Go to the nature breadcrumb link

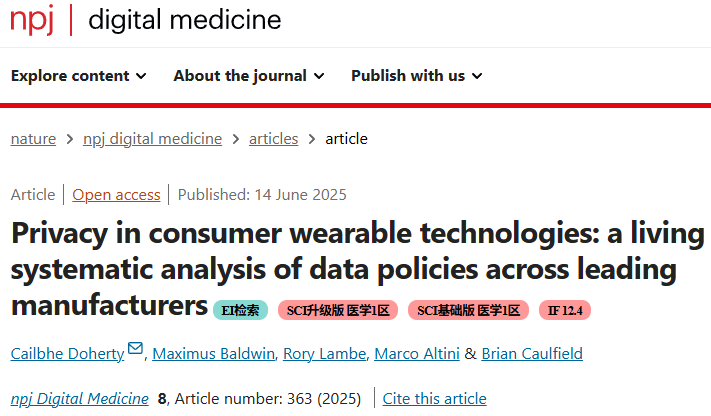33,139
